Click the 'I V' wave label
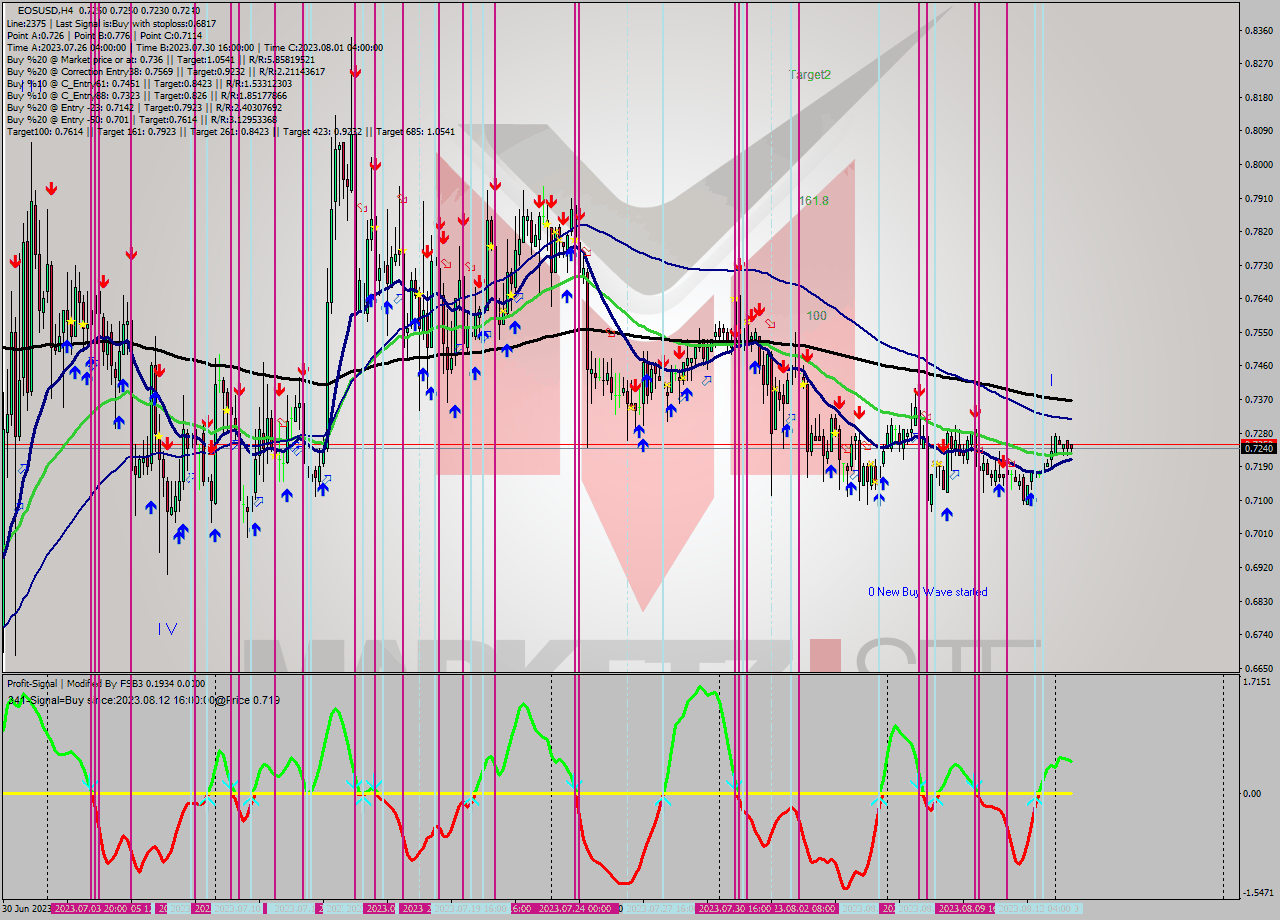 167,629
